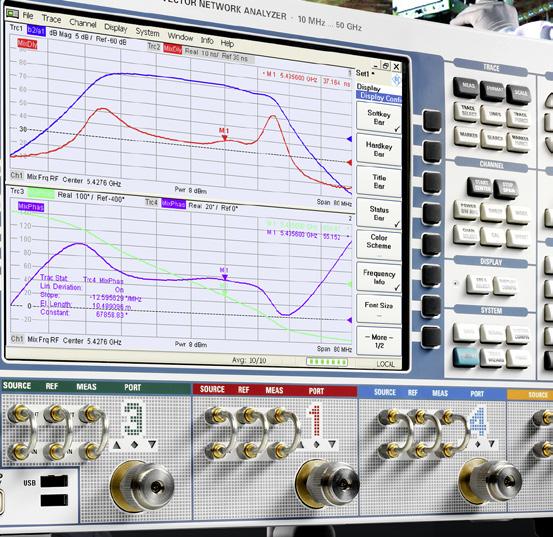Open the File menu

click(x=28, y=15)
